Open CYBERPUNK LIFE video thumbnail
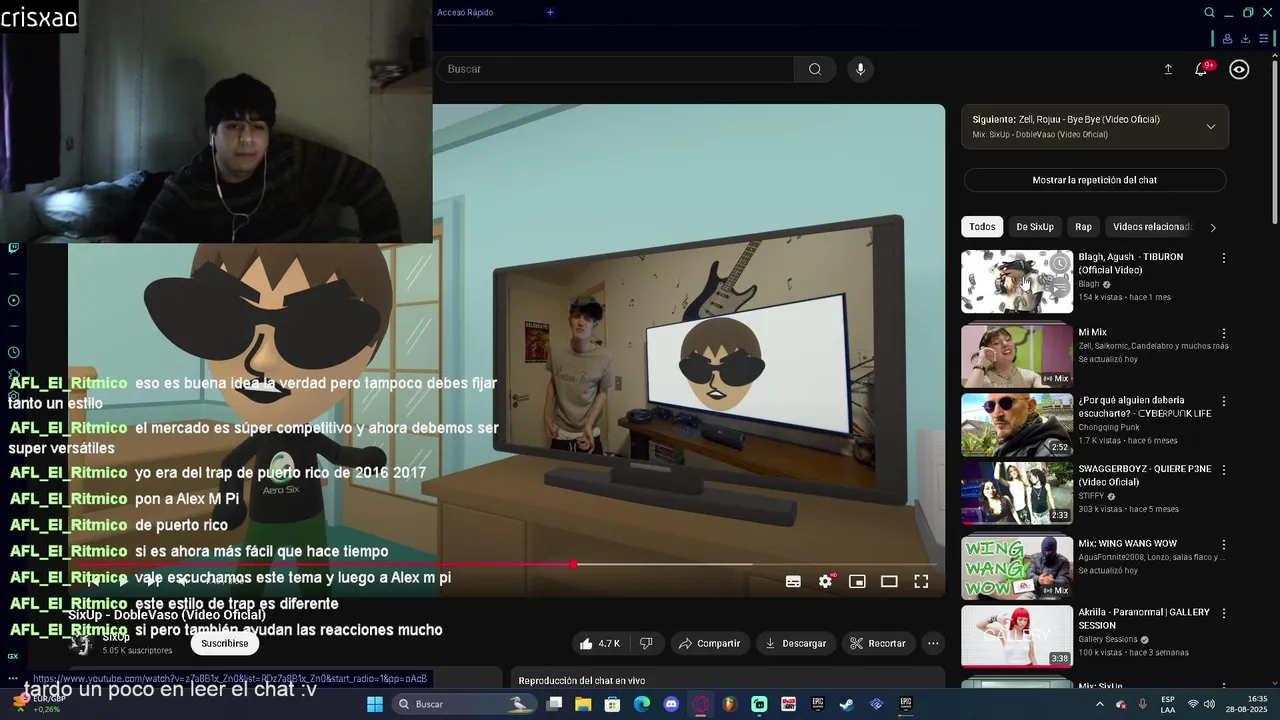The height and width of the screenshot is (720, 1280). tap(1017, 424)
